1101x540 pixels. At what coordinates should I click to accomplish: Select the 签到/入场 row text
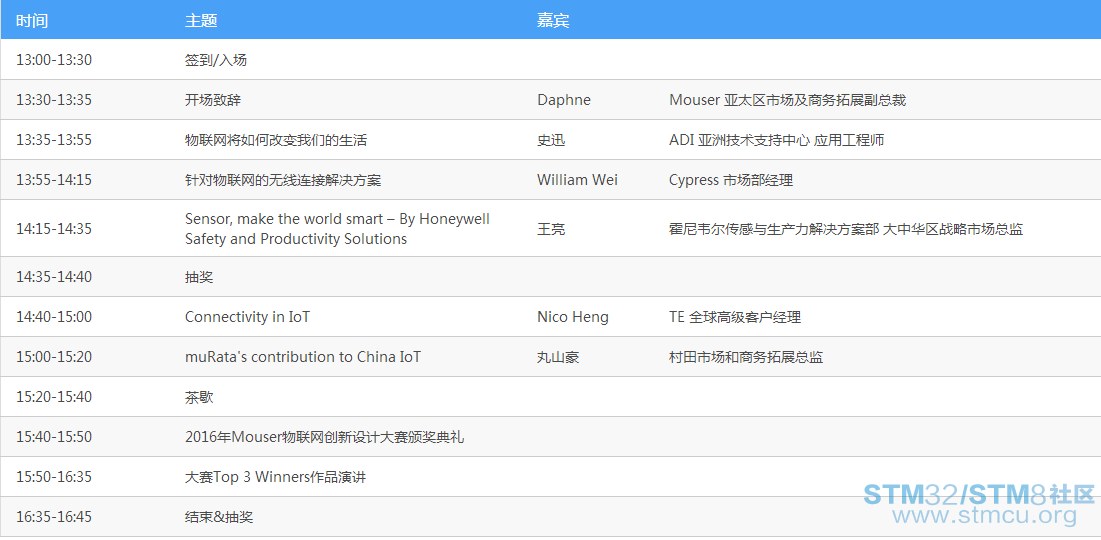[x=216, y=60]
